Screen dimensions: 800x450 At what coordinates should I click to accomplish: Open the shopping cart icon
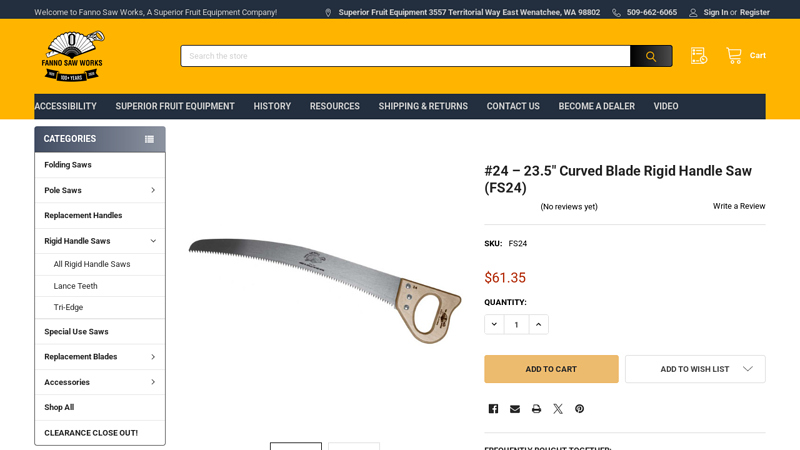[734, 56]
